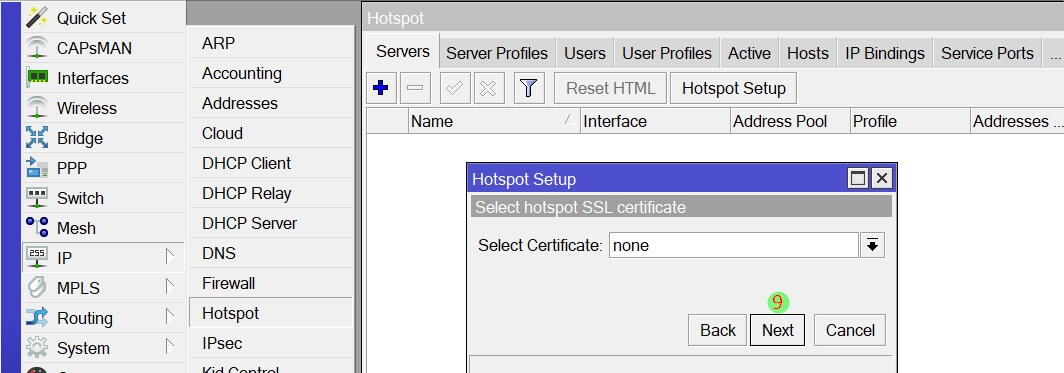The height and width of the screenshot is (373, 1064).
Task: Click the Hotspot Setup toolbar button
Action: pos(734,88)
